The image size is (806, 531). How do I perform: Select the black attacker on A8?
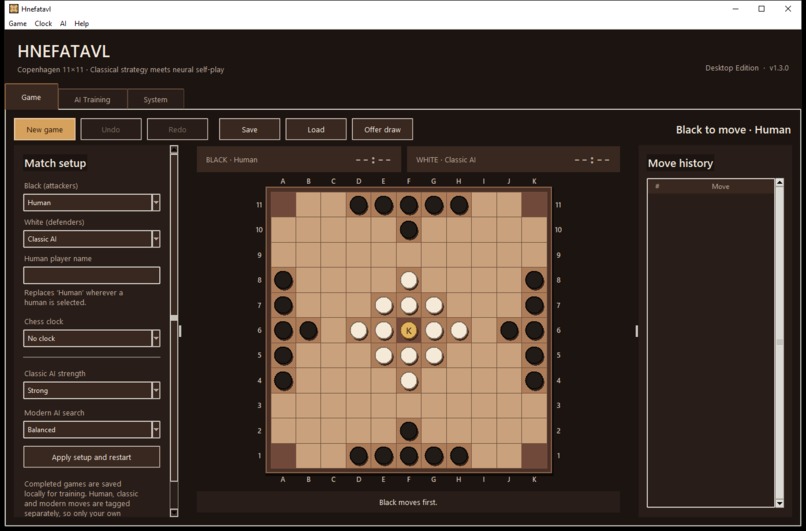pyautogui.click(x=283, y=280)
